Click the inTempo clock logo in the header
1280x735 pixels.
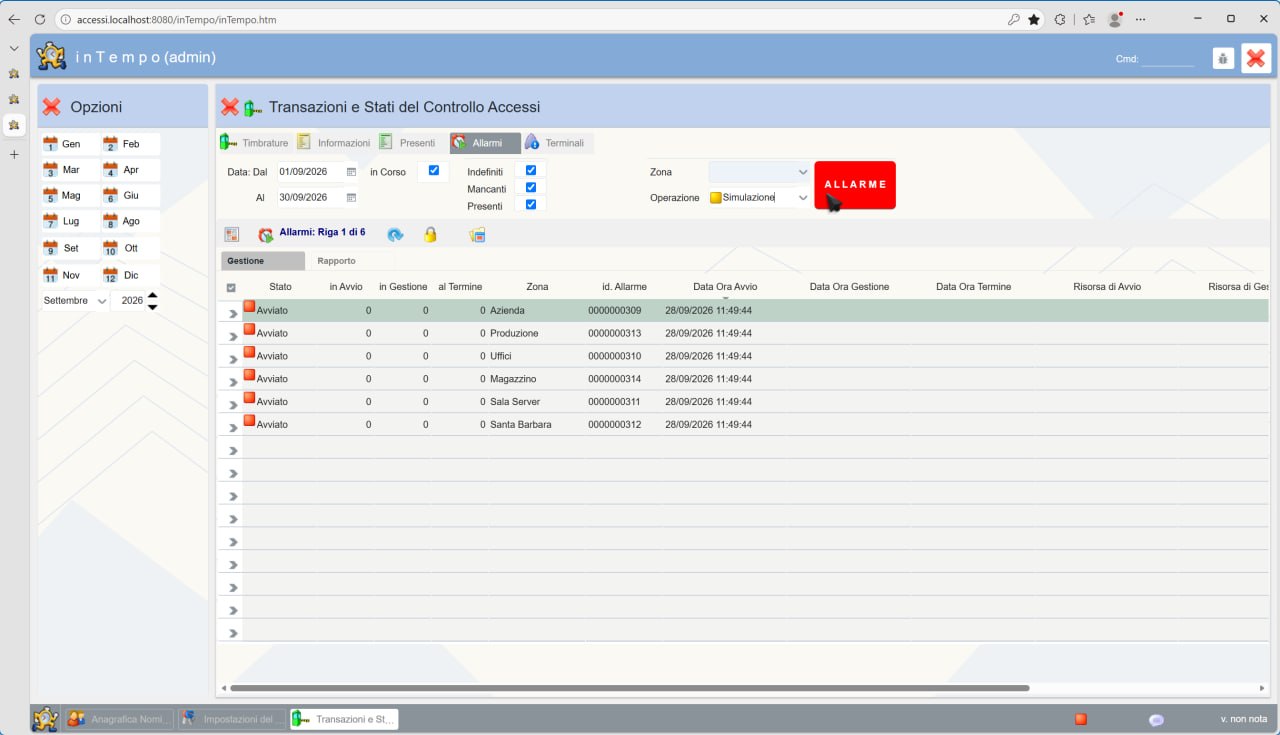point(51,56)
